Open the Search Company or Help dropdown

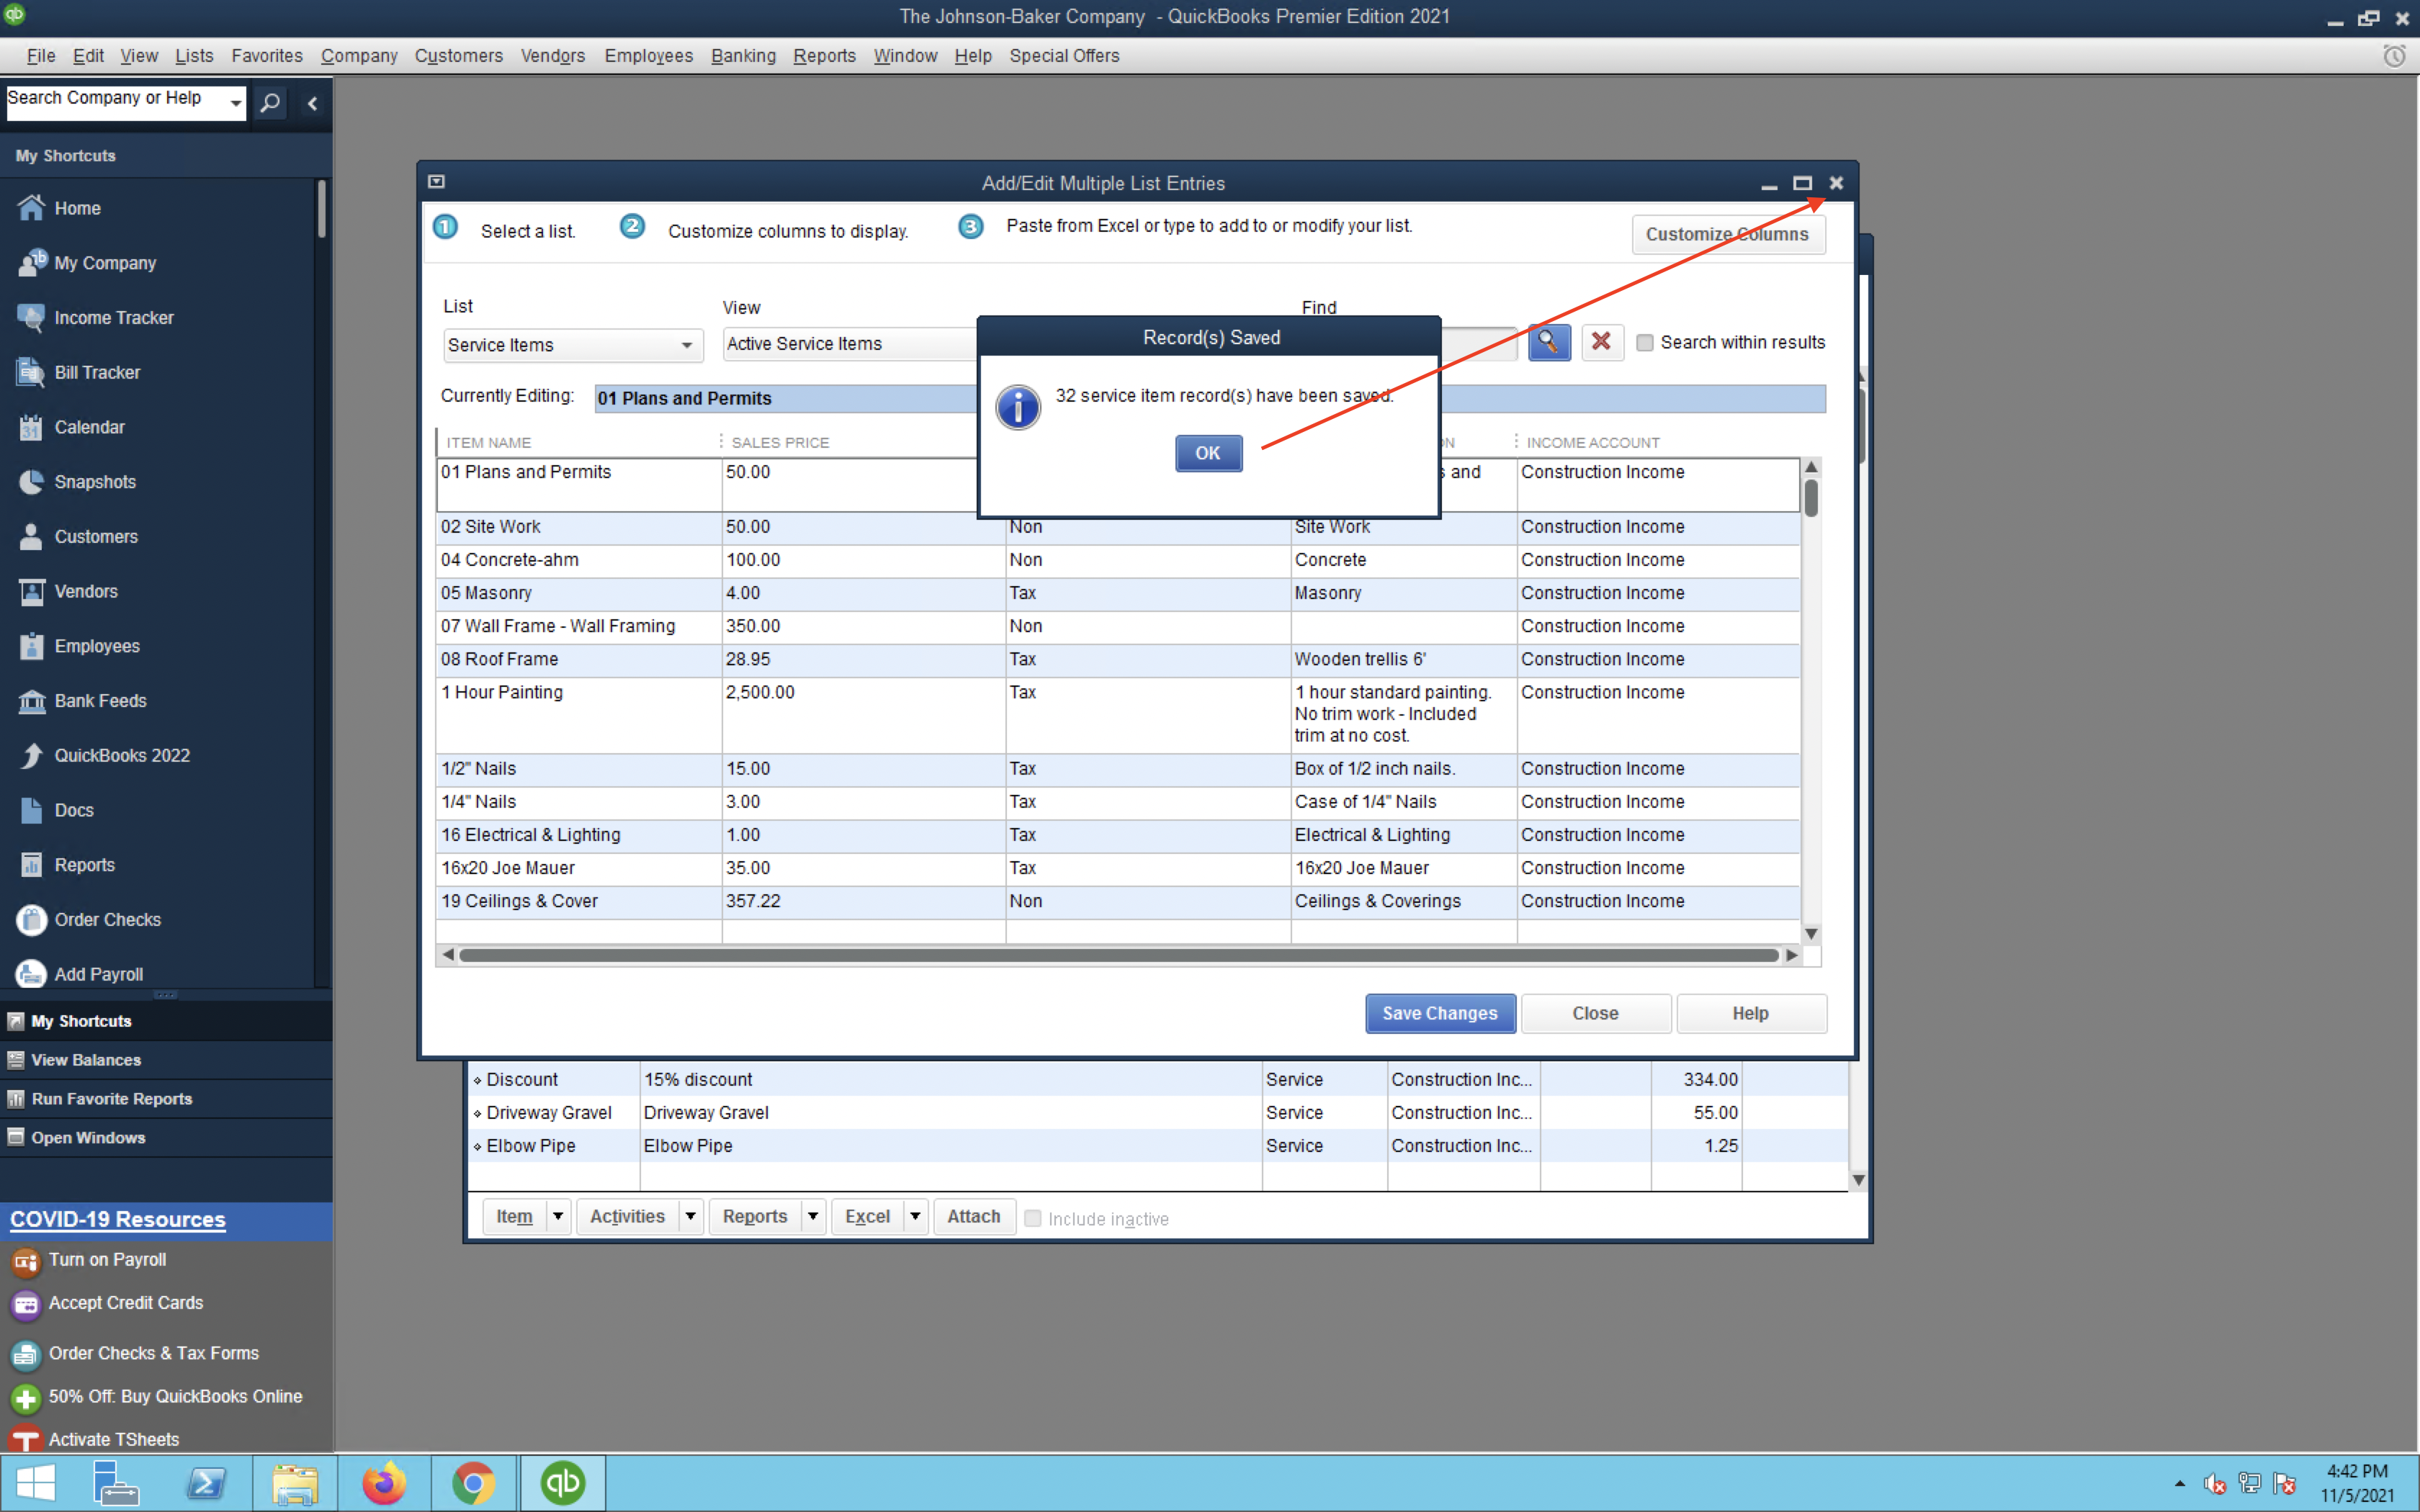235,103
